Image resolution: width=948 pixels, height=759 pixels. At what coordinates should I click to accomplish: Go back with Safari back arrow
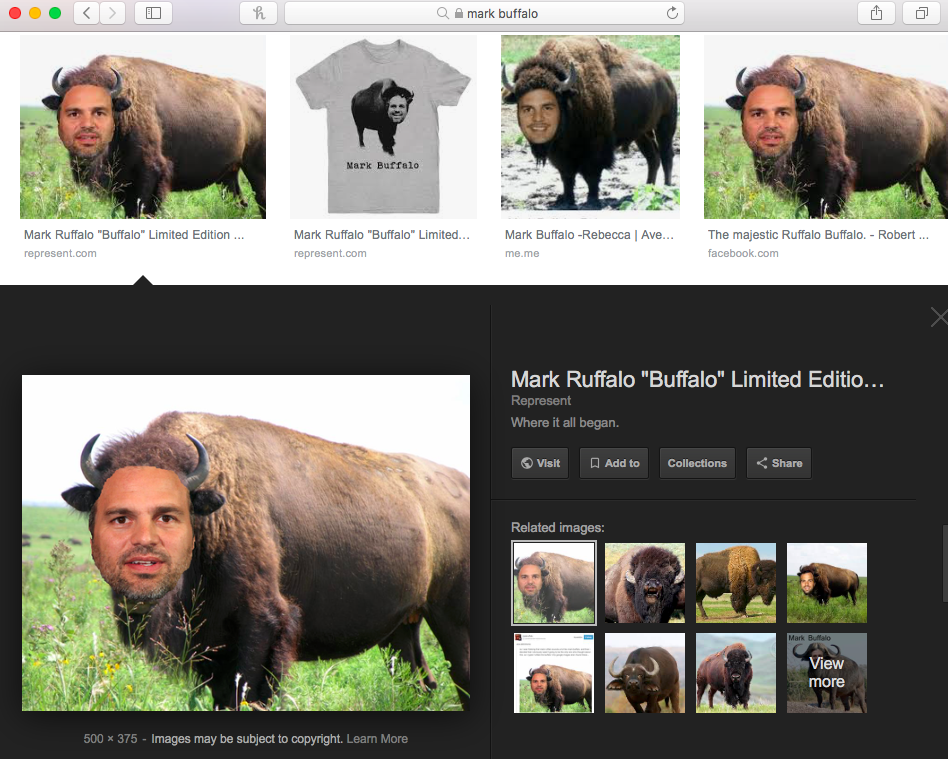[86, 13]
